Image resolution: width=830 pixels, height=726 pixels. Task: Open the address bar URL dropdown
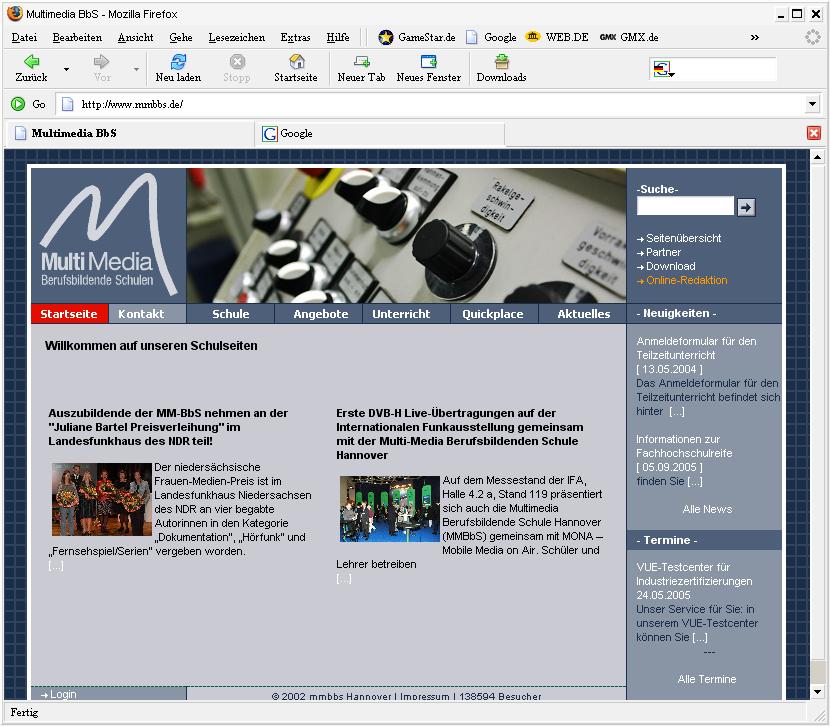tap(812, 104)
